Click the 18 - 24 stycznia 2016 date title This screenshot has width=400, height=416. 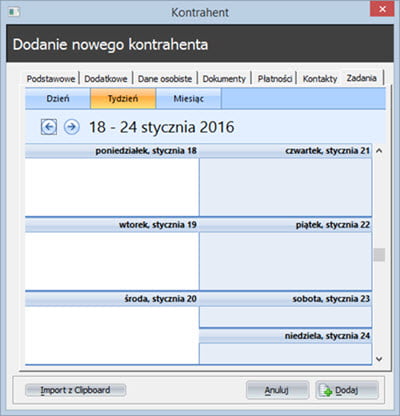(x=162, y=127)
